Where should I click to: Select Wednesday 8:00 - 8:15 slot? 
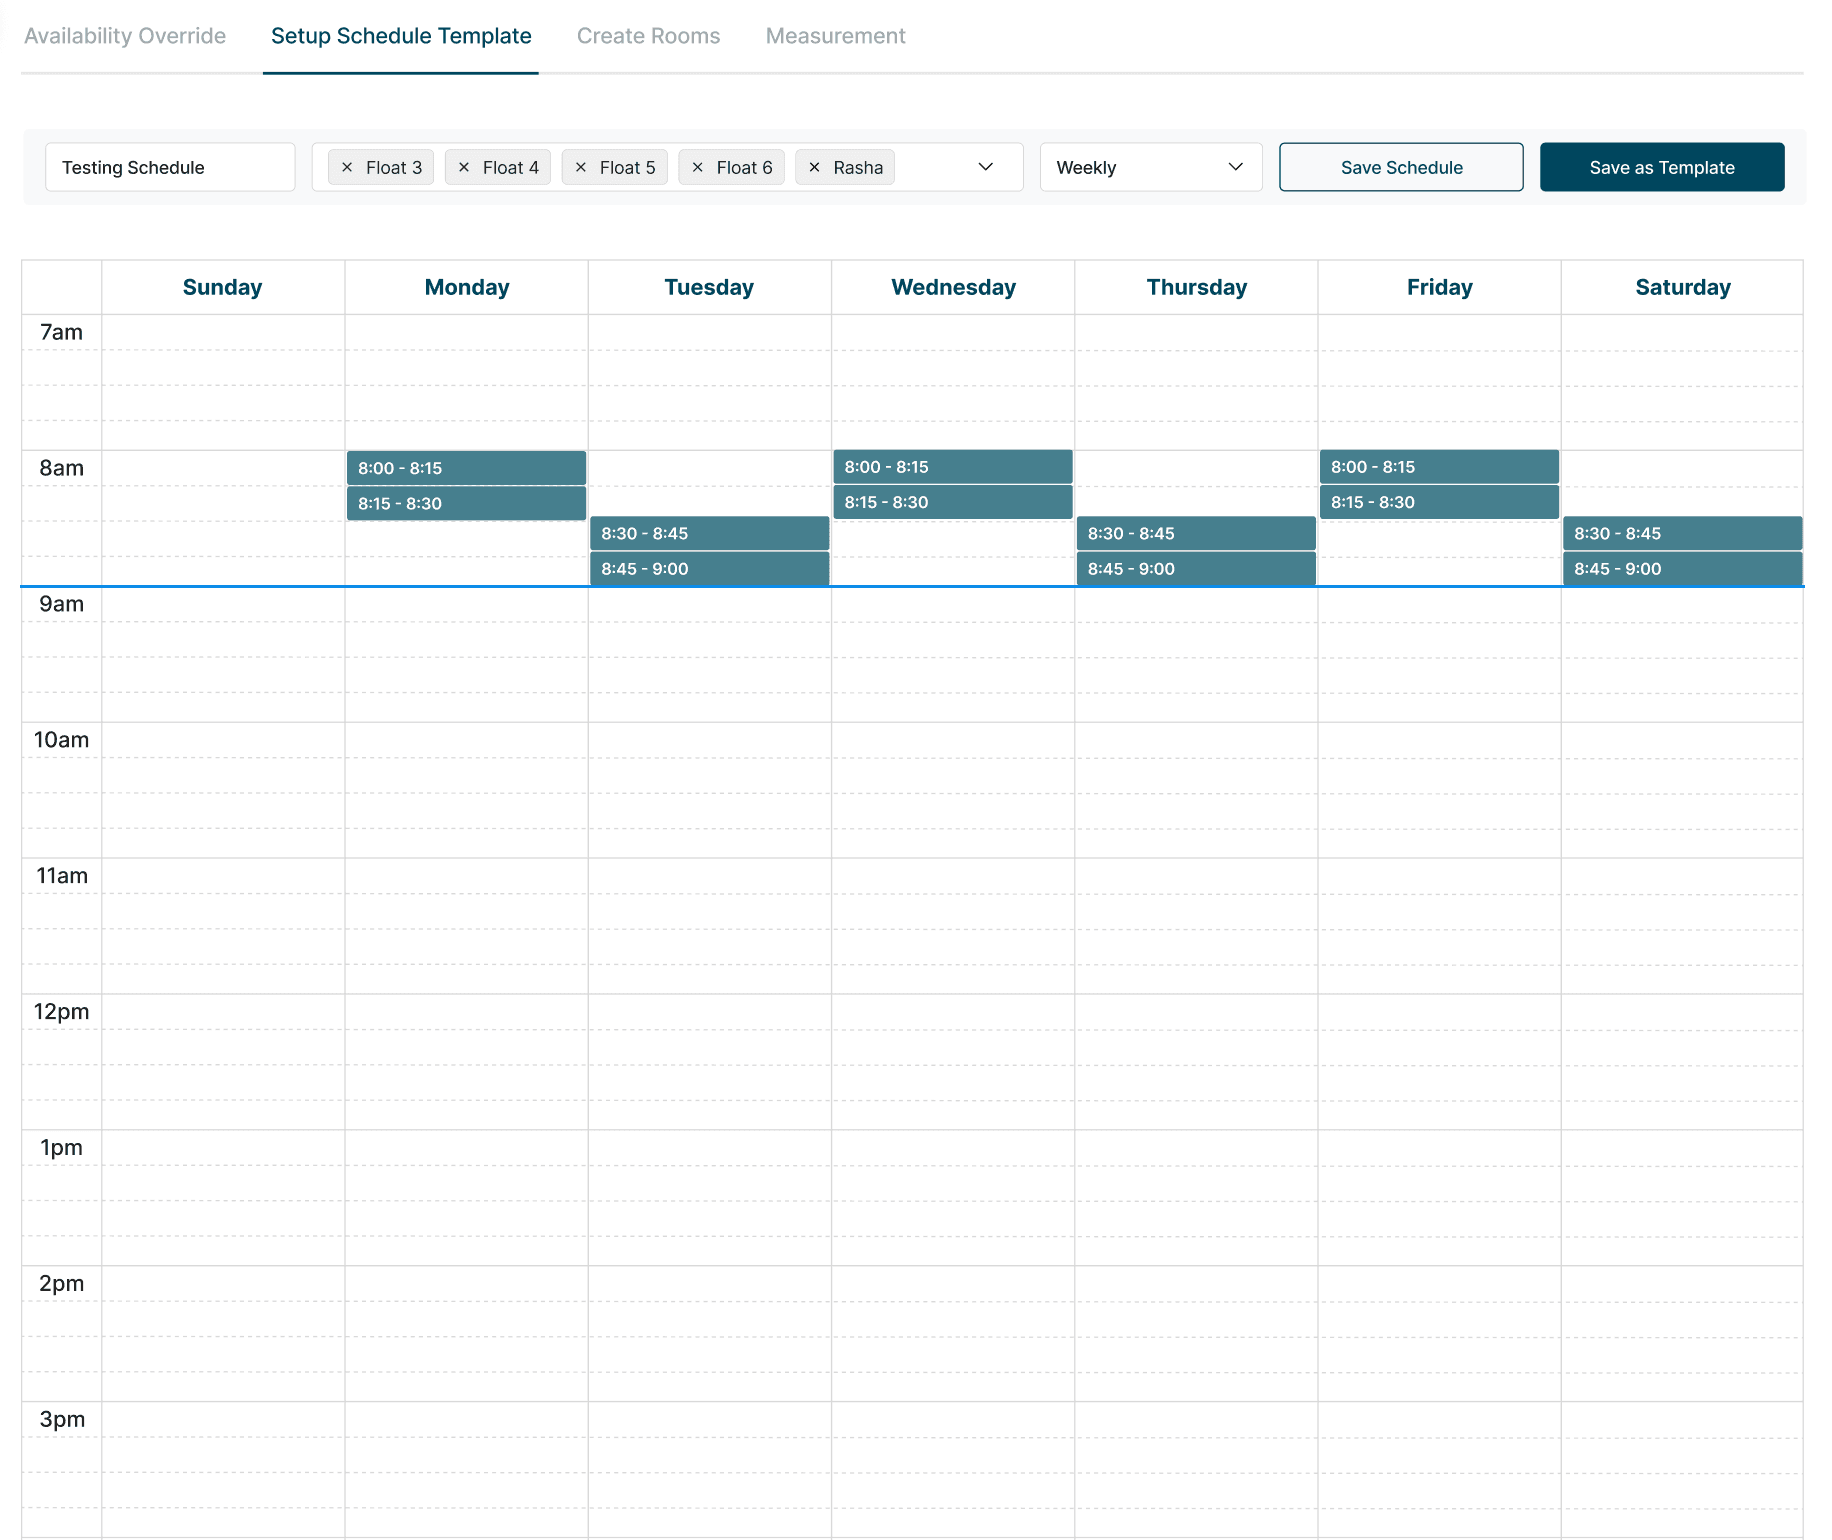coord(952,467)
